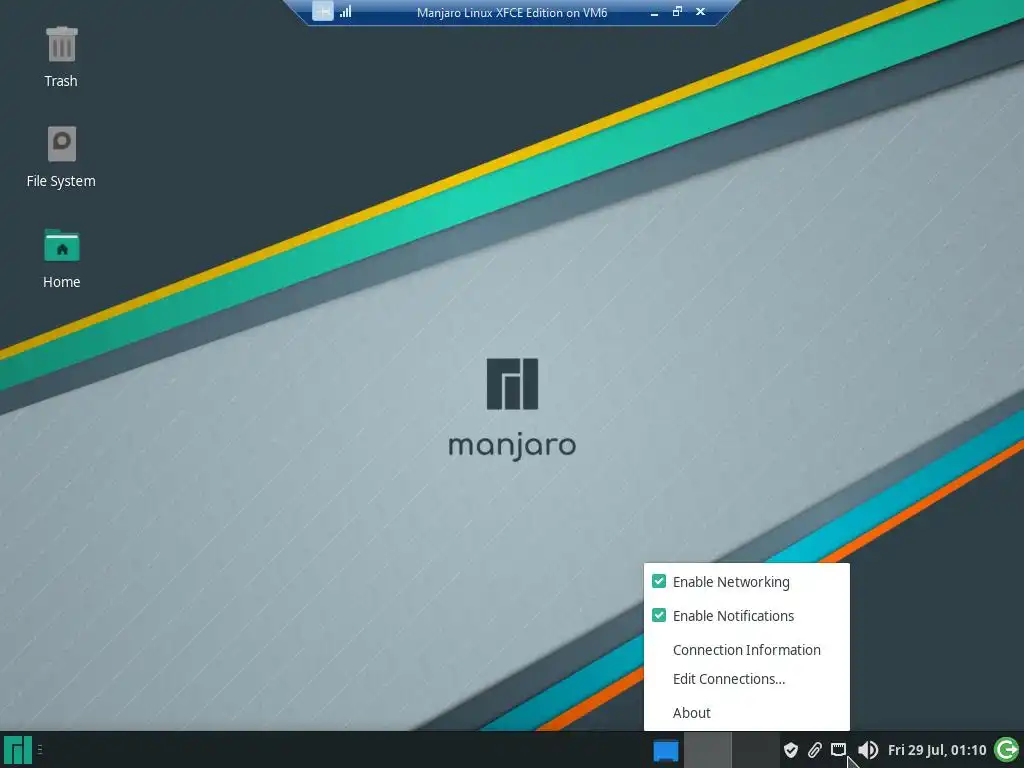This screenshot has height=768, width=1024.
Task: Open the Trash desktop icon
Action: pyautogui.click(x=61, y=56)
